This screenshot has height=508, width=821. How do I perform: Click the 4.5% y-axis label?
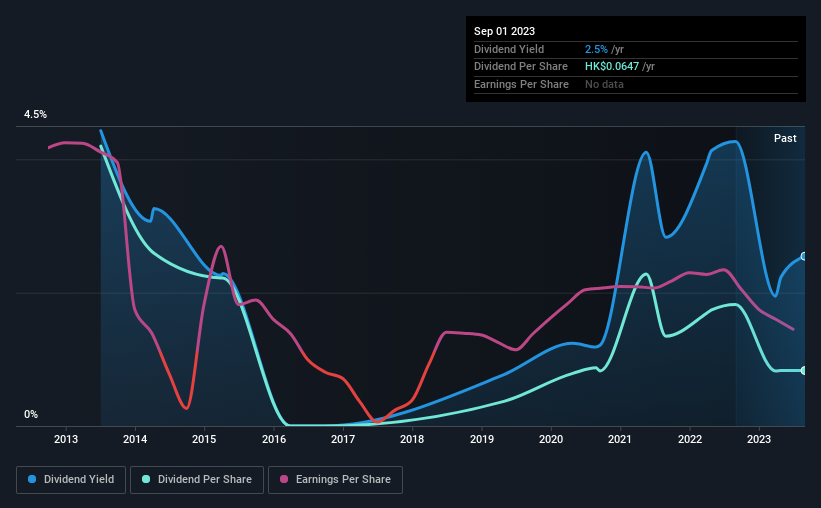36,115
